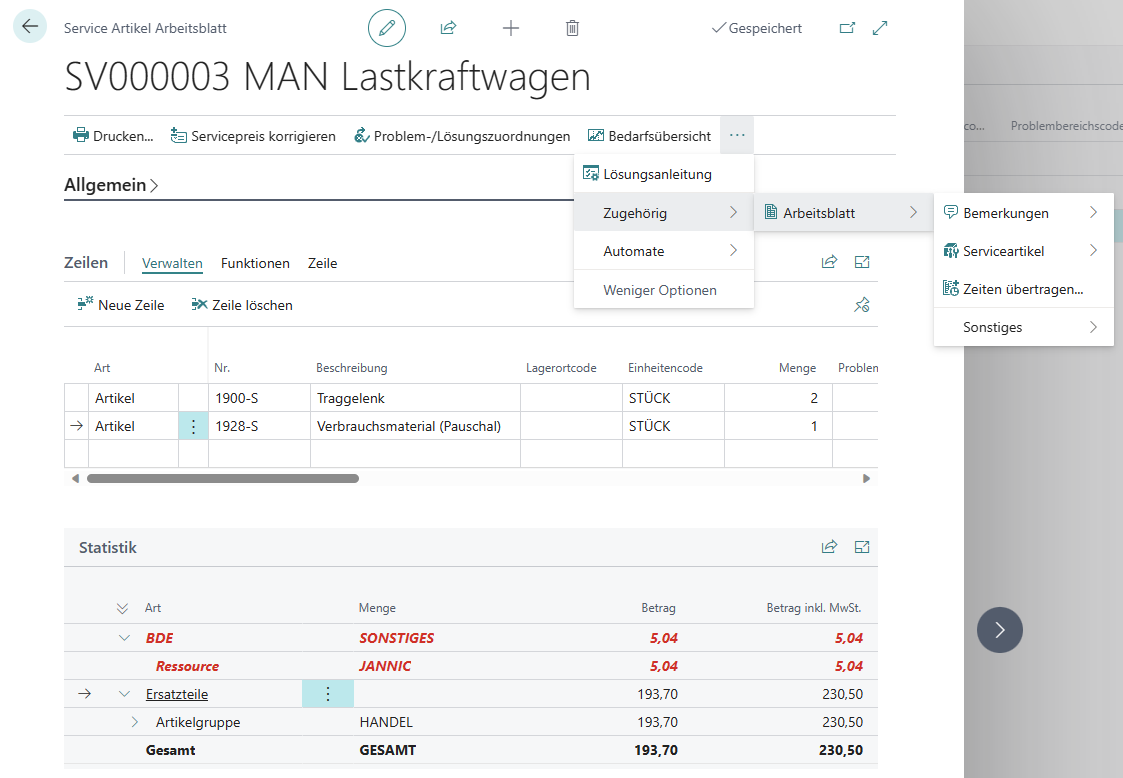Select Lösungsanleitung menu entry
Viewport: 1123px width, 778px height.
(x=664, y=174)
